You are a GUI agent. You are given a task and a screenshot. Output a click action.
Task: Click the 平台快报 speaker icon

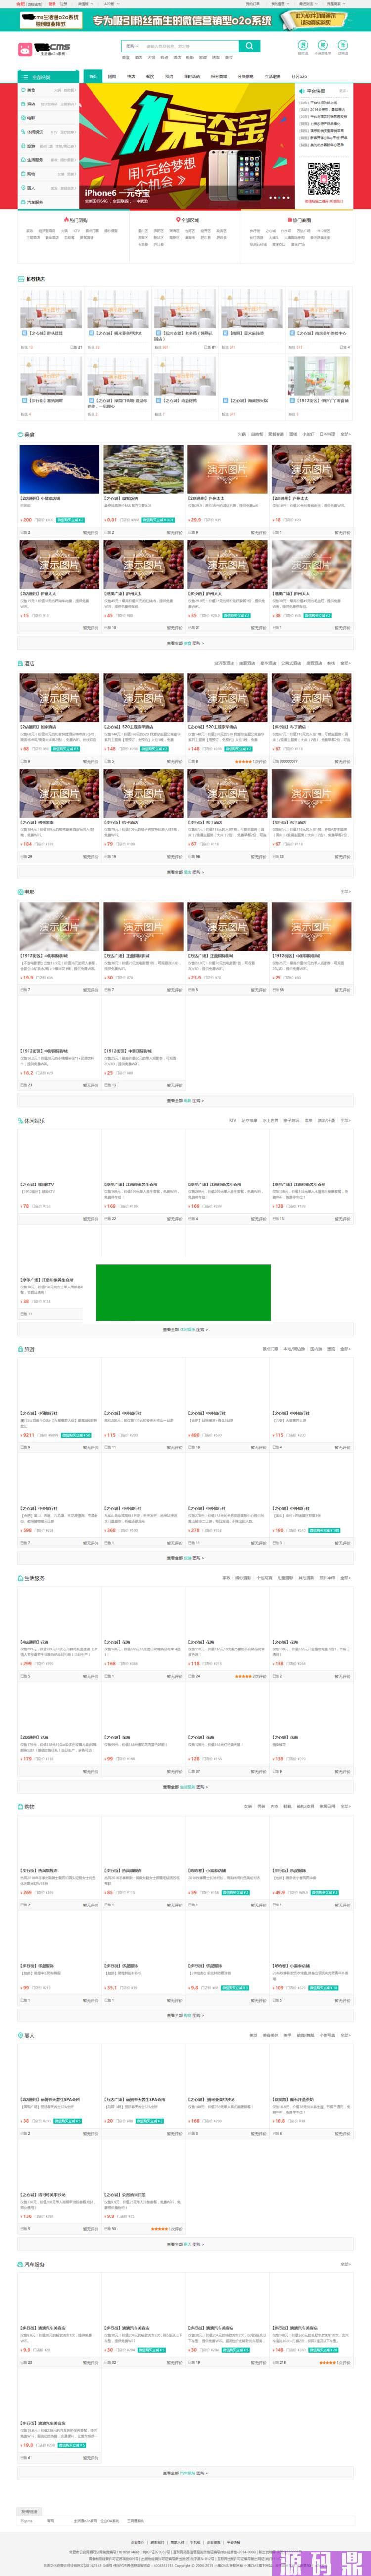coord(302,91)
